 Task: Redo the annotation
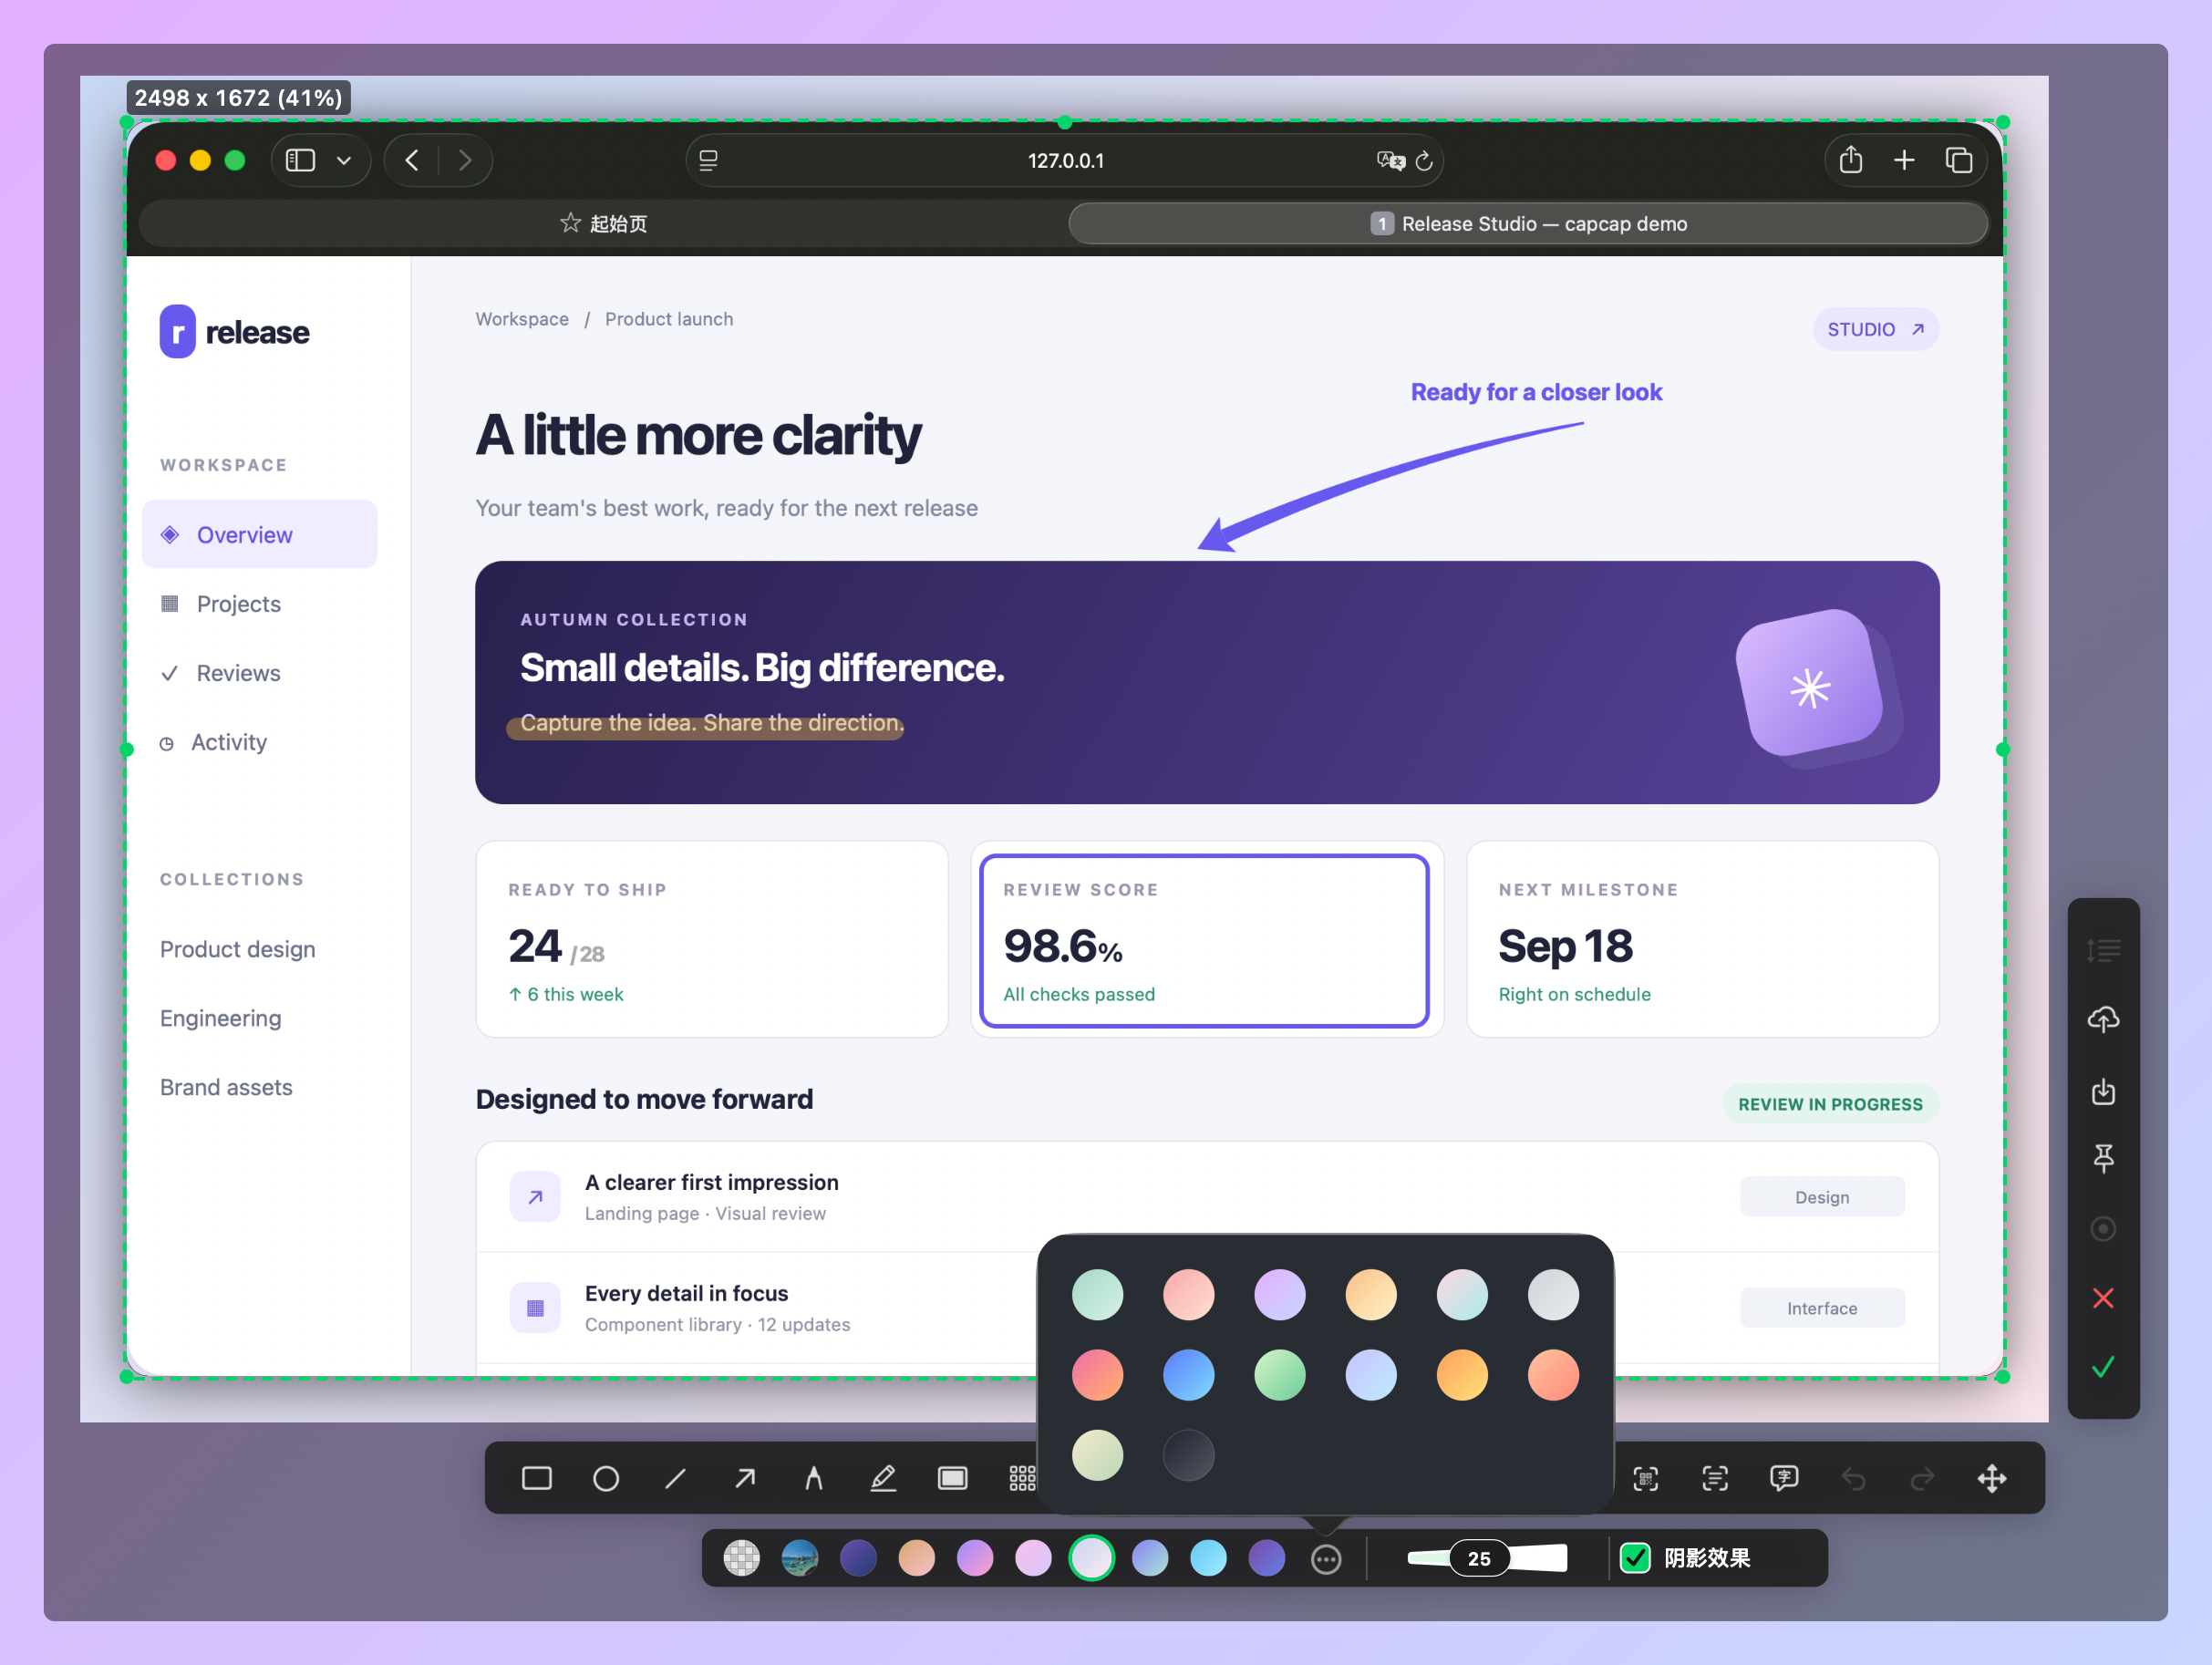(x=1922, y=1478)
